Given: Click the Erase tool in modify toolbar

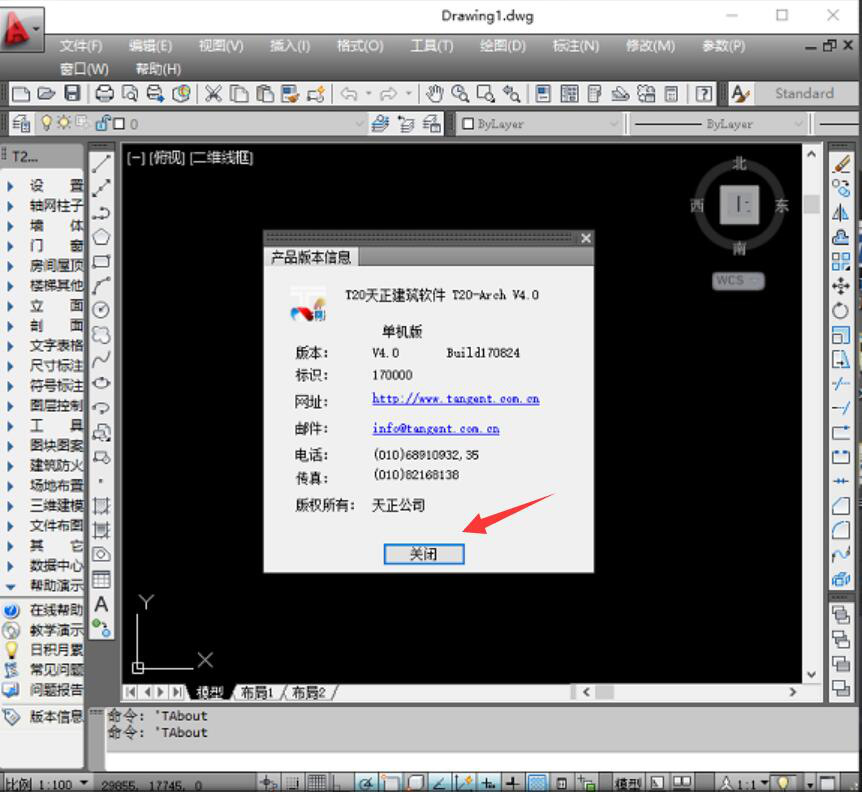Looking at the screenshot, I should (840, 163).
